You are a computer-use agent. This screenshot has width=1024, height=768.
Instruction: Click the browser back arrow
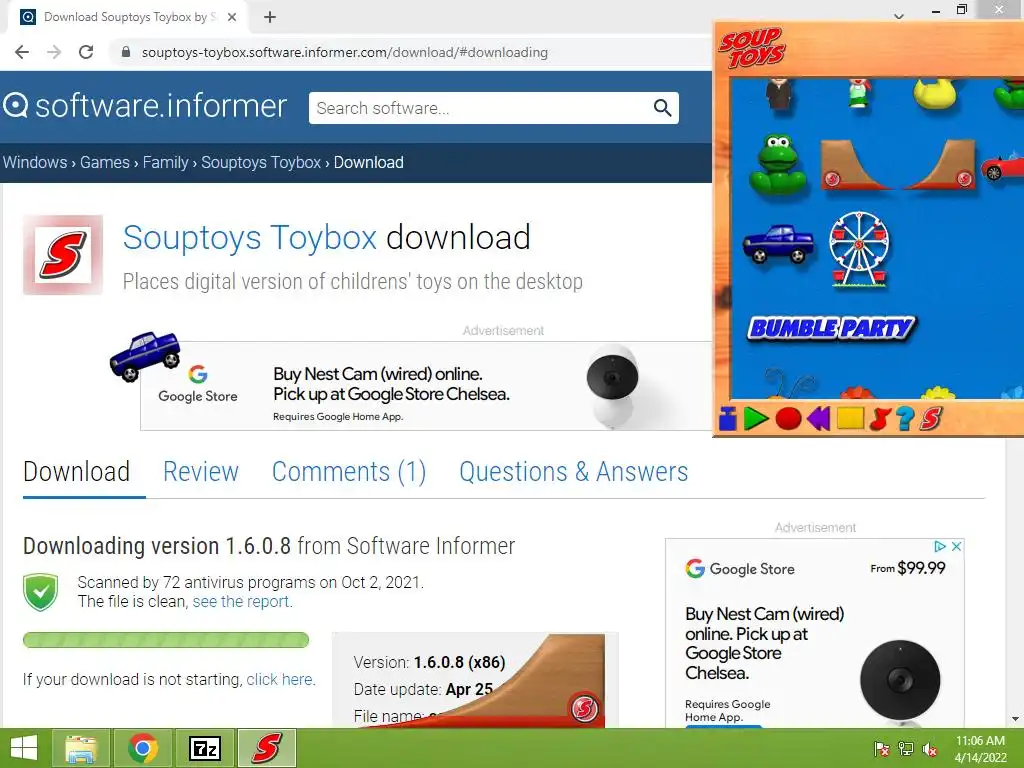click(22, 52)
